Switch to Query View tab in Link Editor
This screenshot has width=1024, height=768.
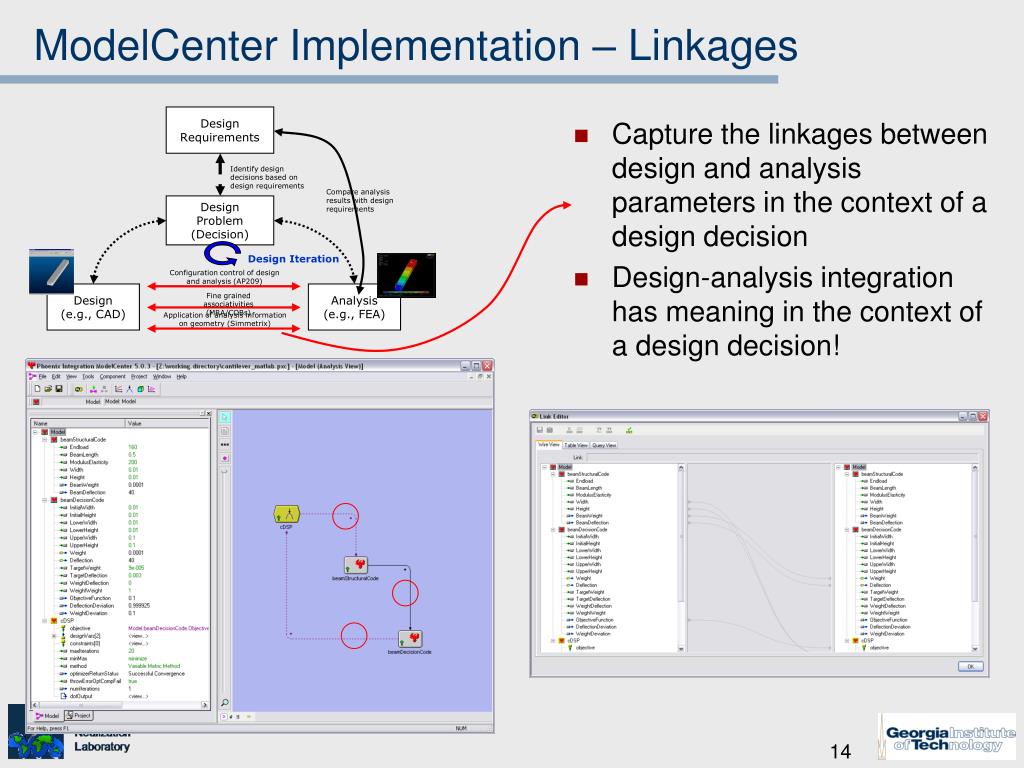coord(604,445)
